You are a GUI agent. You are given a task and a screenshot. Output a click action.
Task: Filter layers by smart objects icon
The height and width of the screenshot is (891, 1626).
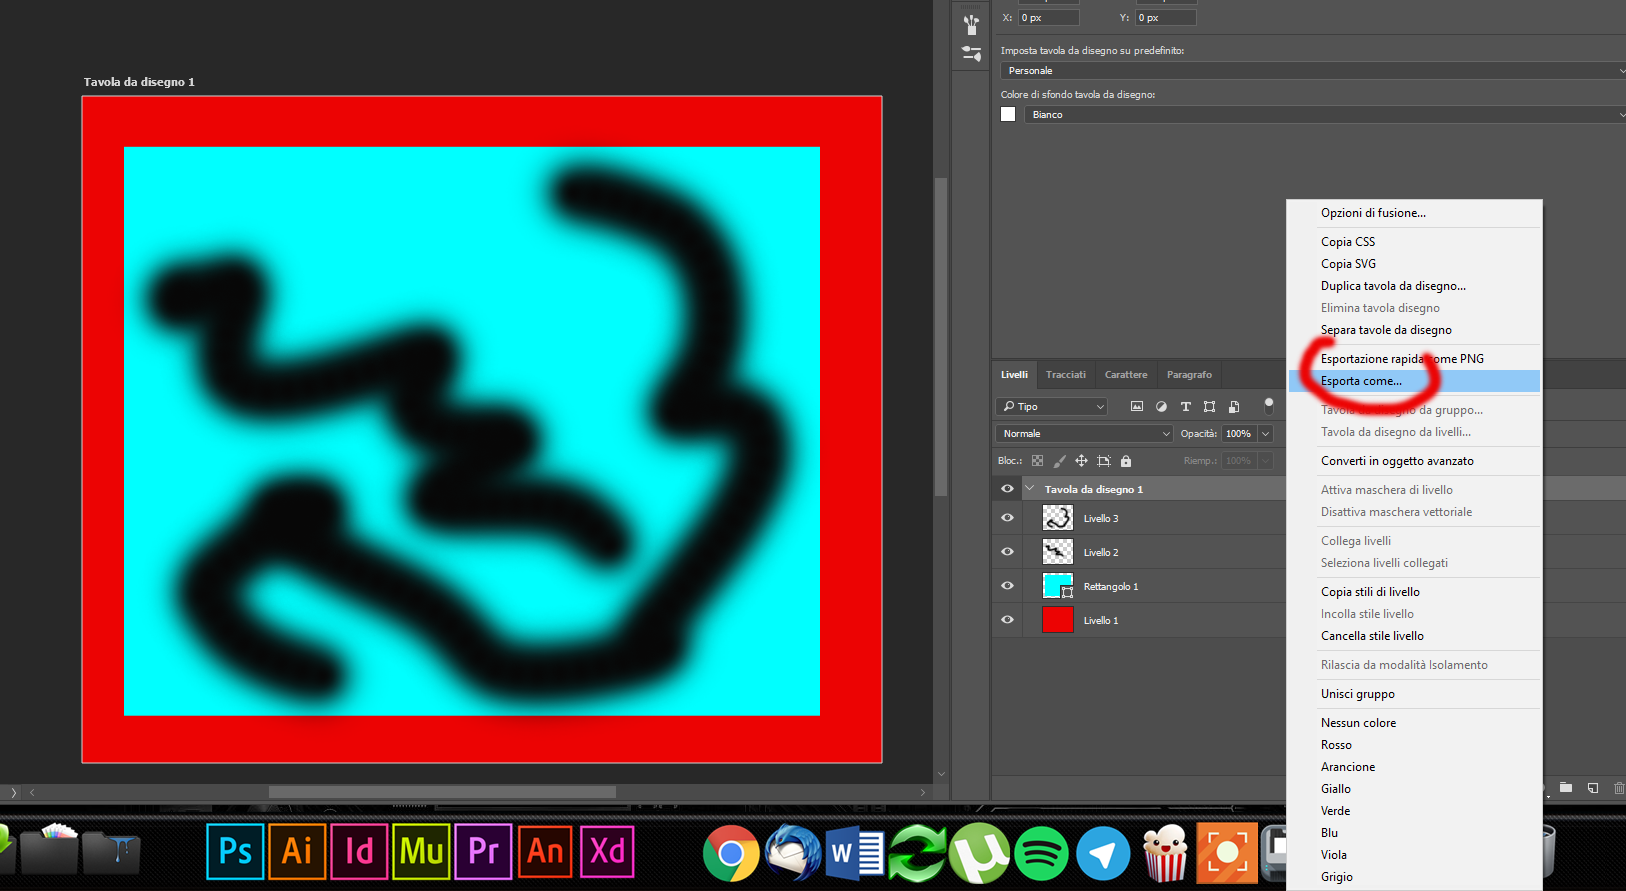tap(1234, 406)
